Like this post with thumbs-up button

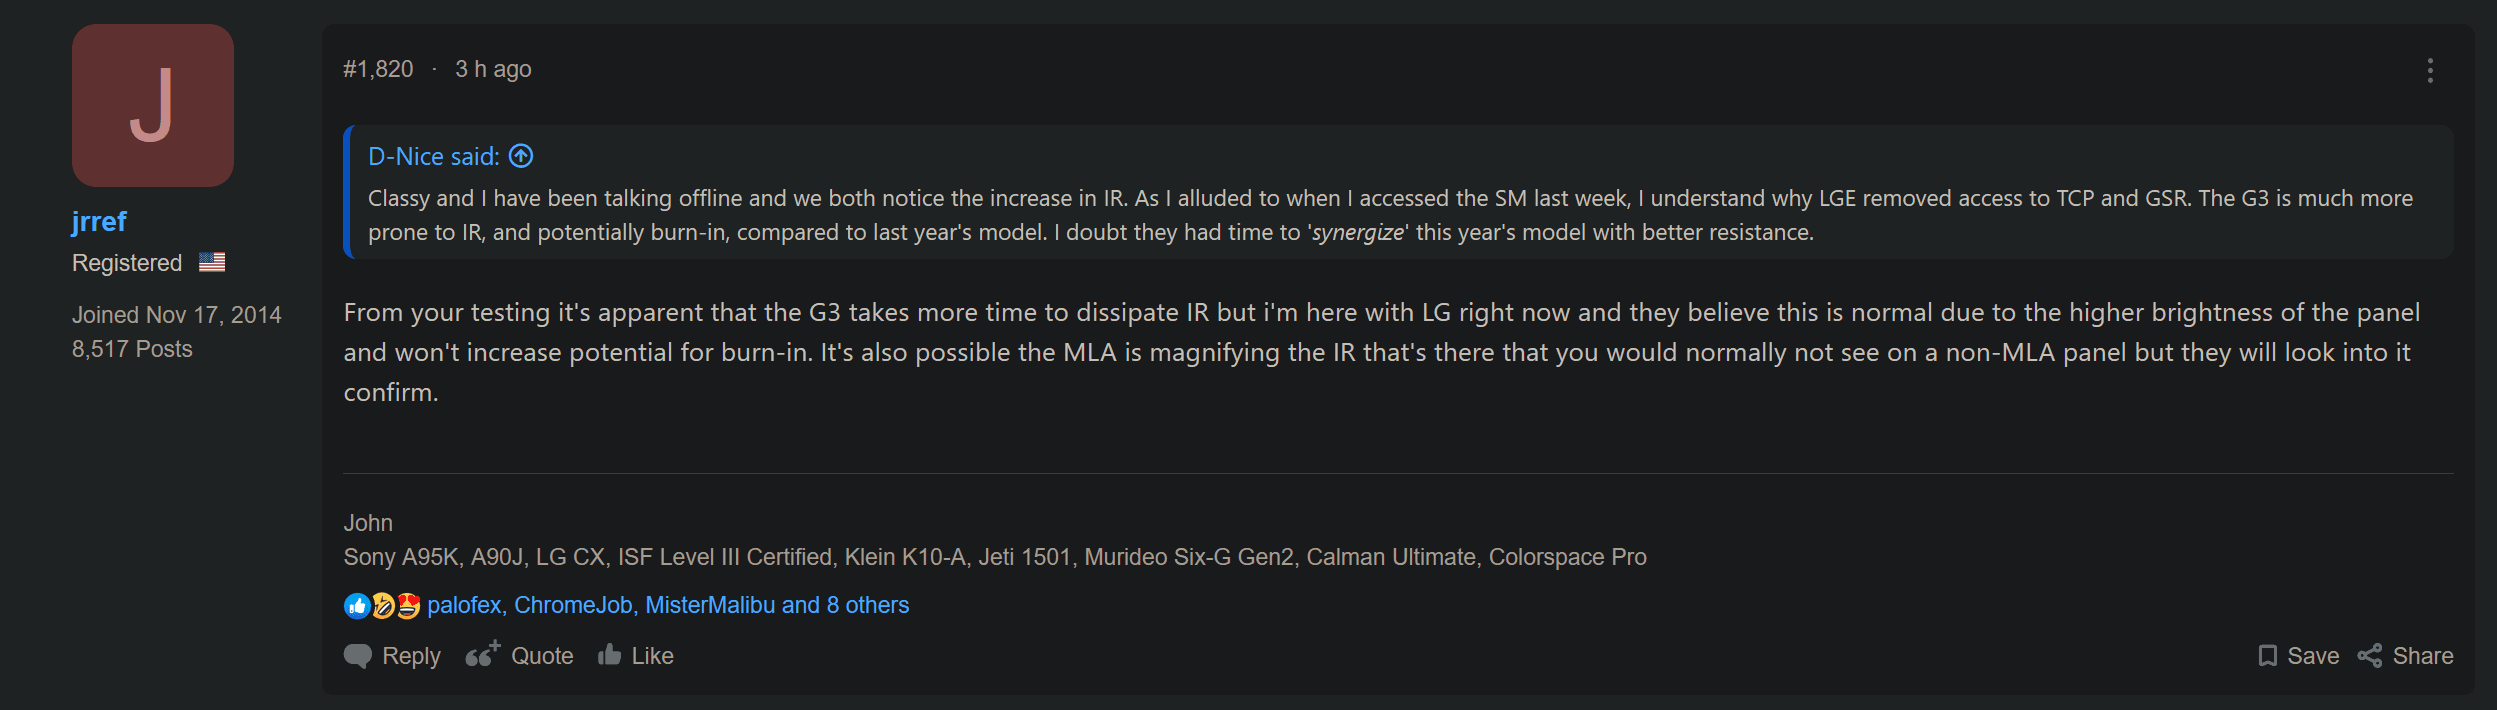pos(636,656)
